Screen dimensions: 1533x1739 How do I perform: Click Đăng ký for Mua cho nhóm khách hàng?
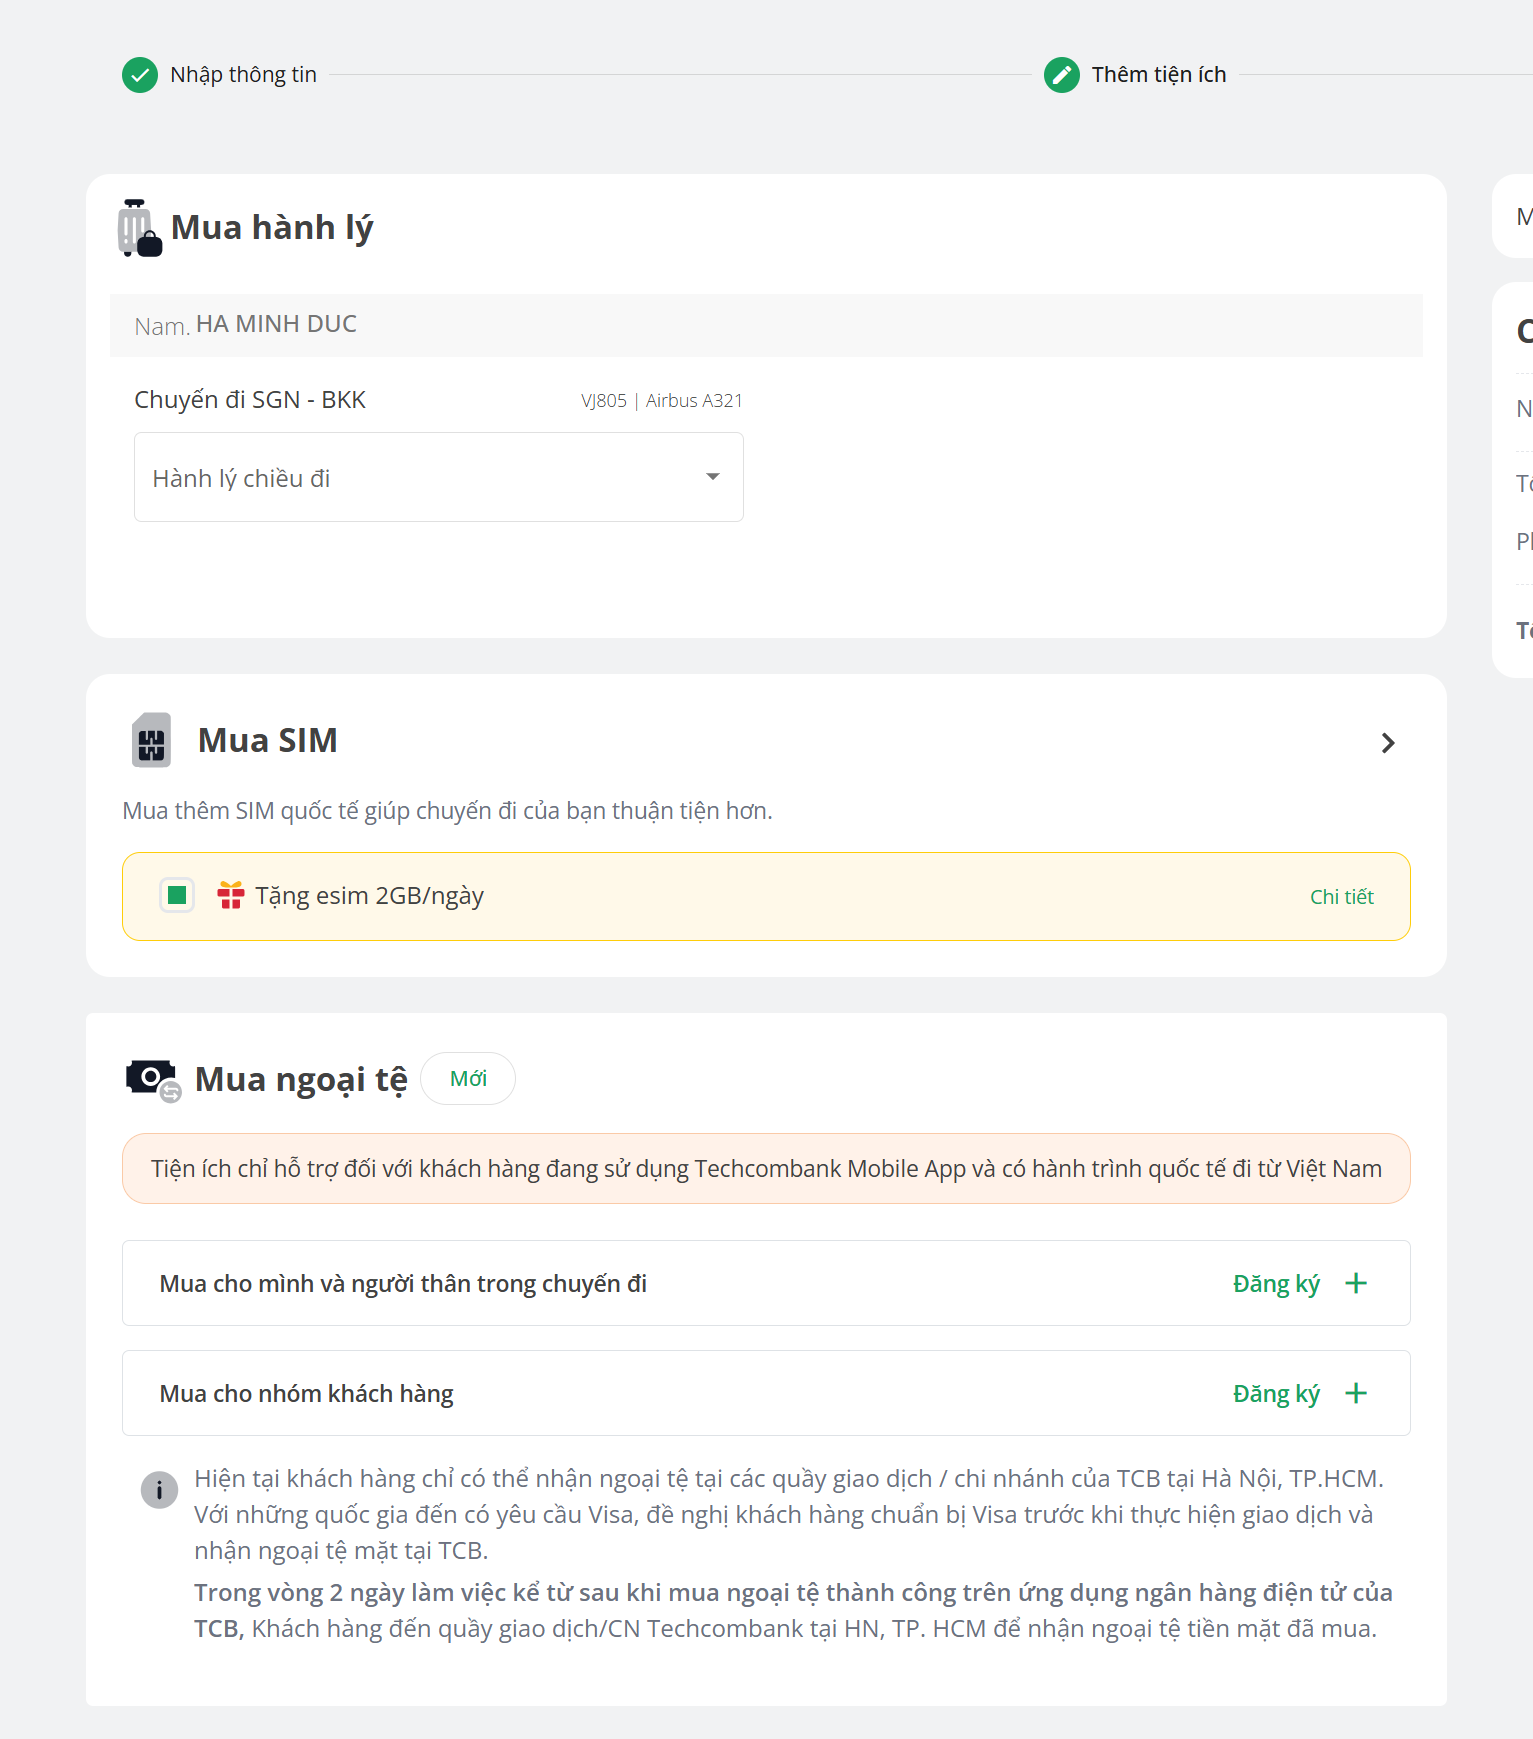coord(1276,1394)
